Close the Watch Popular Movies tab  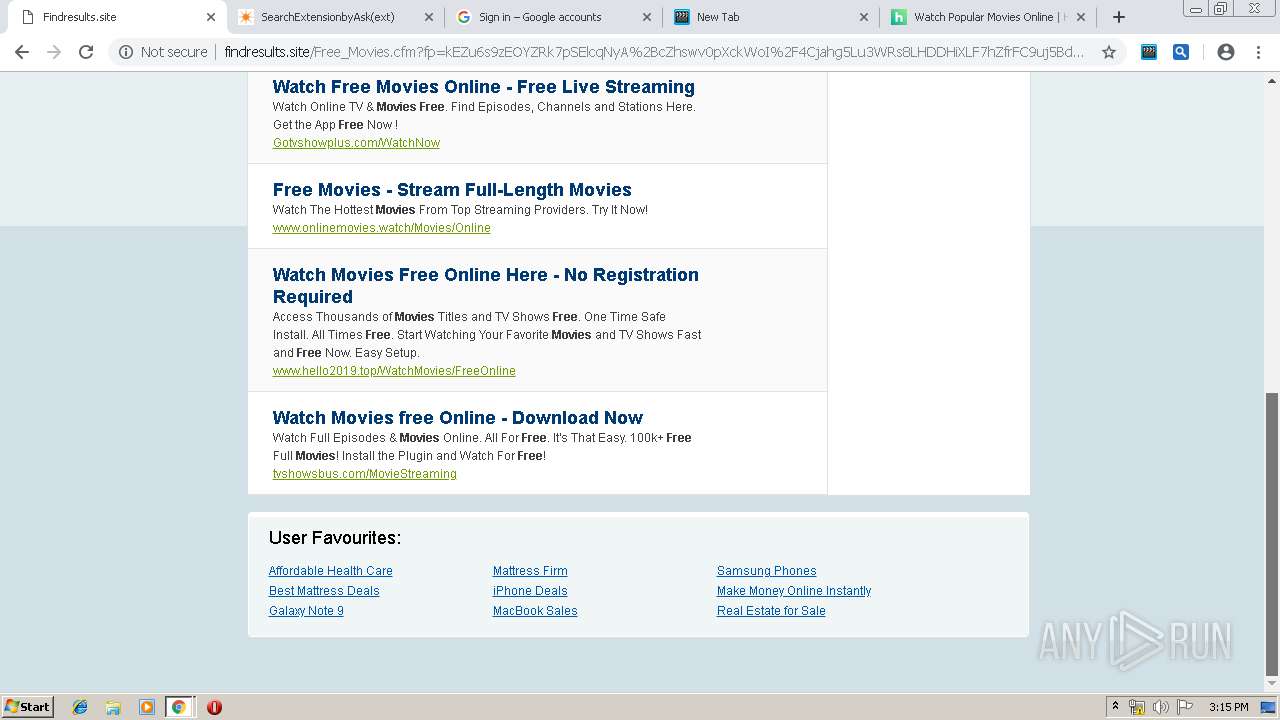click(1081, 17)
